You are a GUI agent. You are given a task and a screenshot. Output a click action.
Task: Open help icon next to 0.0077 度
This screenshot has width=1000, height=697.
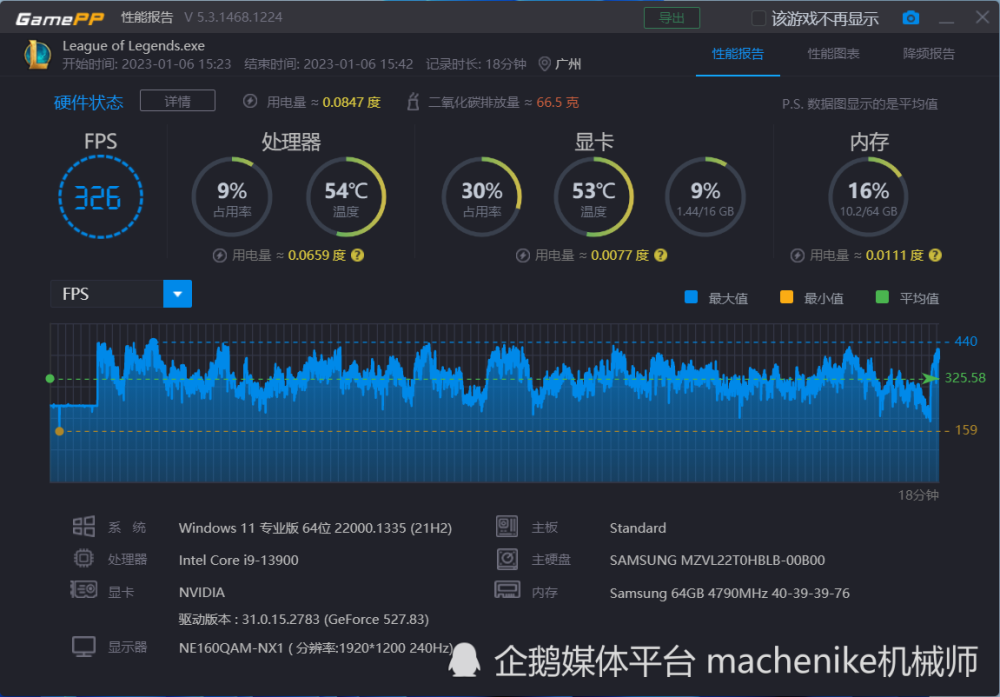[x=661, y=255]
